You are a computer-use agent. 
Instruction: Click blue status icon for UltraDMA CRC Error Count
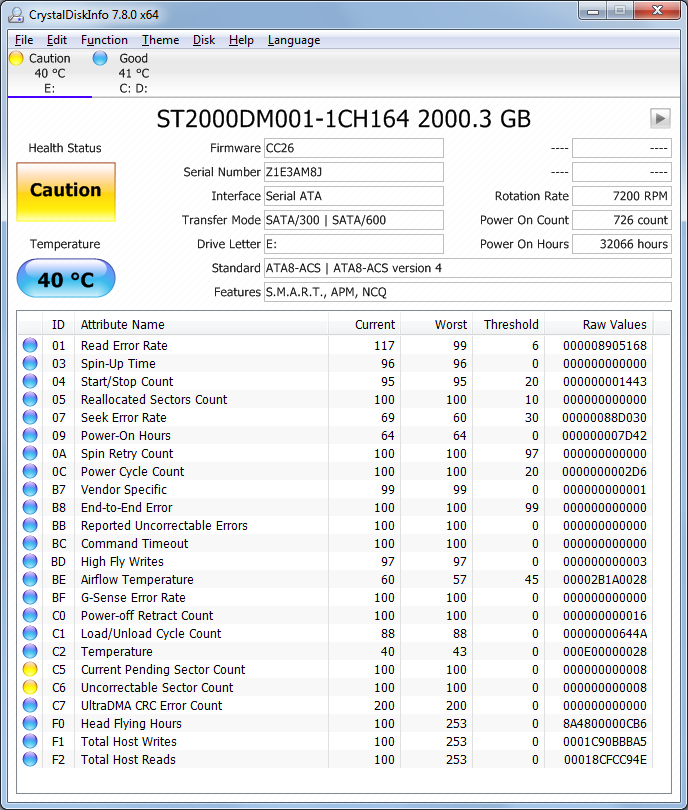[30, 705]
